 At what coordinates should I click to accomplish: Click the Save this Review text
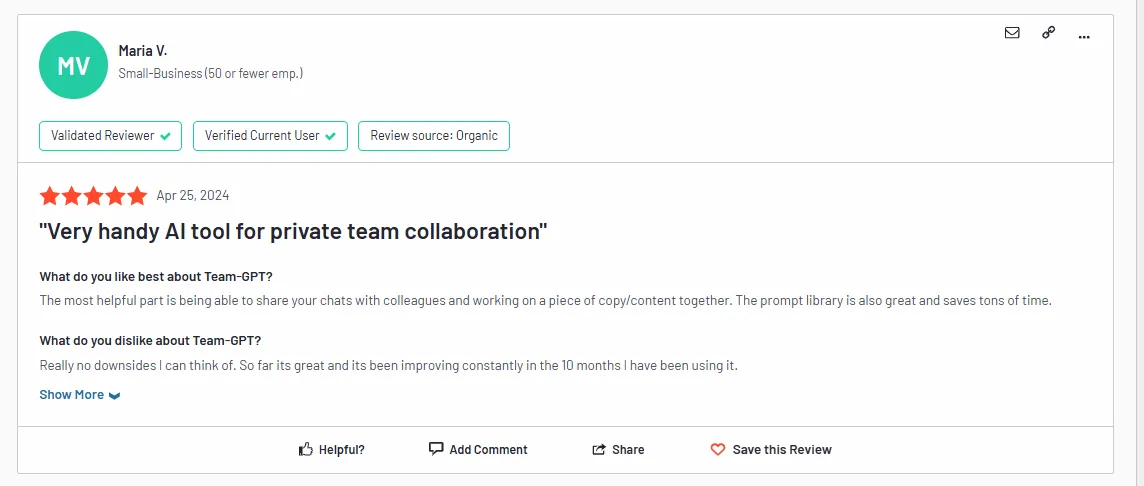coord(782,450)
